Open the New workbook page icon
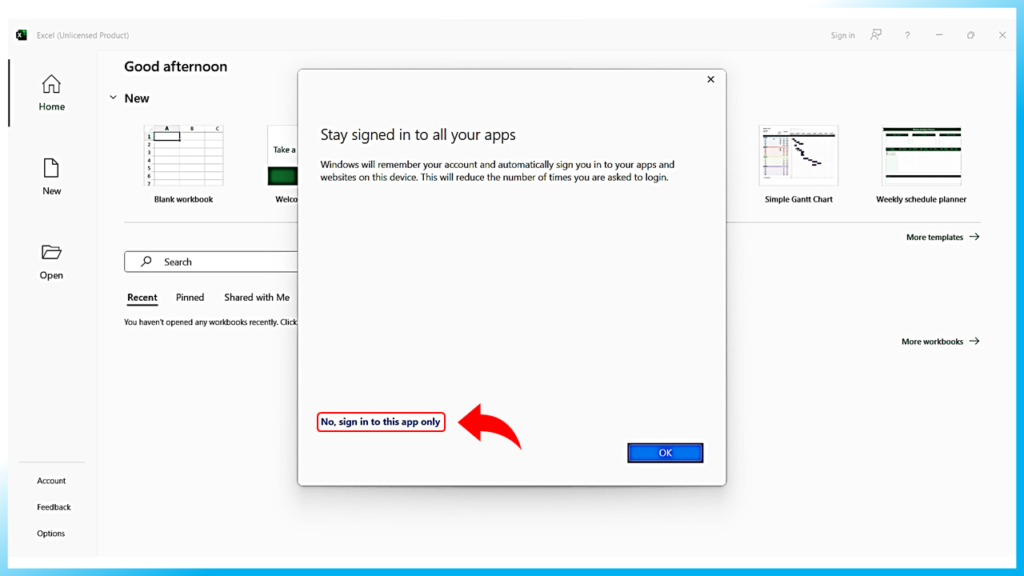 [x=51, y=168]
